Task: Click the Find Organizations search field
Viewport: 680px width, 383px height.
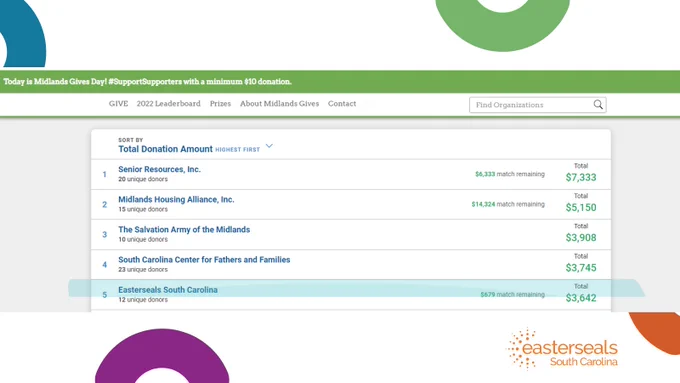Action: point(537,105)
